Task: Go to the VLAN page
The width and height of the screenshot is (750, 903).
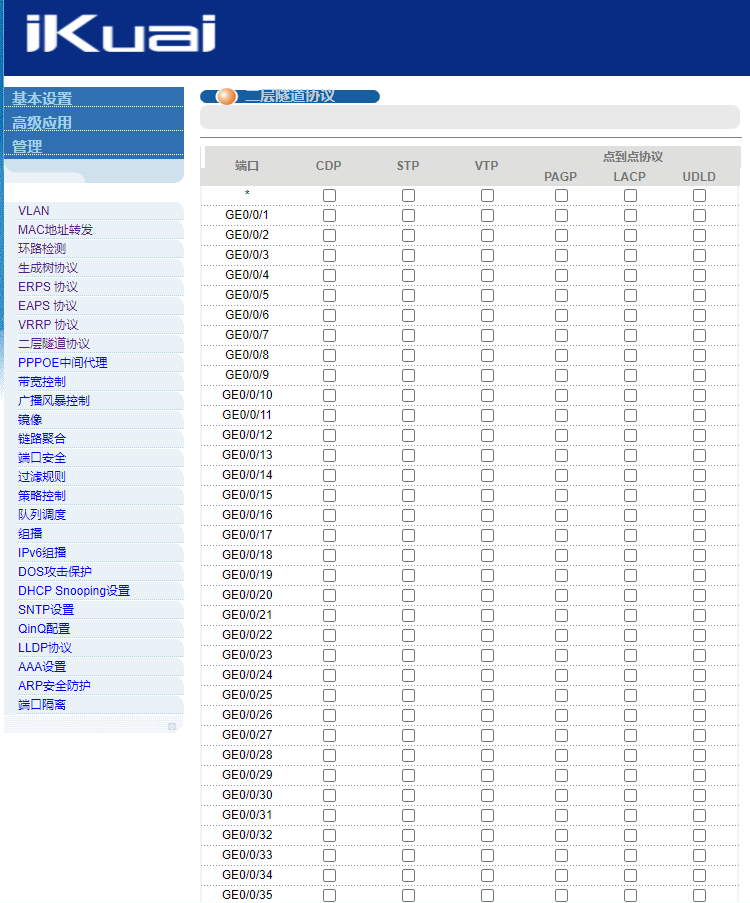Action: 33,211
